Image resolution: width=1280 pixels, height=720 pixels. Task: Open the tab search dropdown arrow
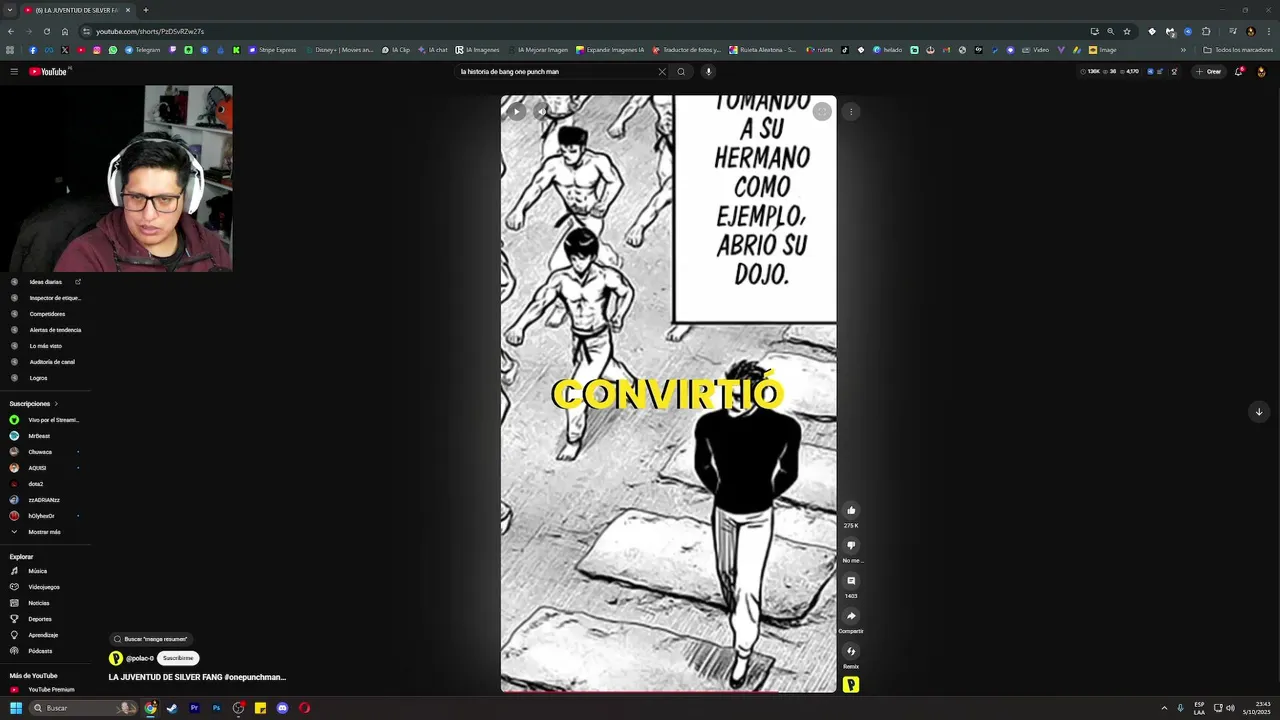coord(9,10)
